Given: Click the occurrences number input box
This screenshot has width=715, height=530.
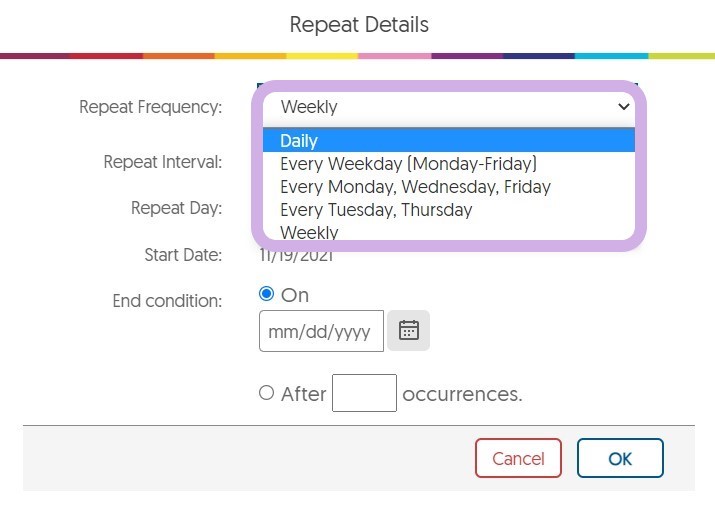Looking at the screenshot, I should (364, 393).
